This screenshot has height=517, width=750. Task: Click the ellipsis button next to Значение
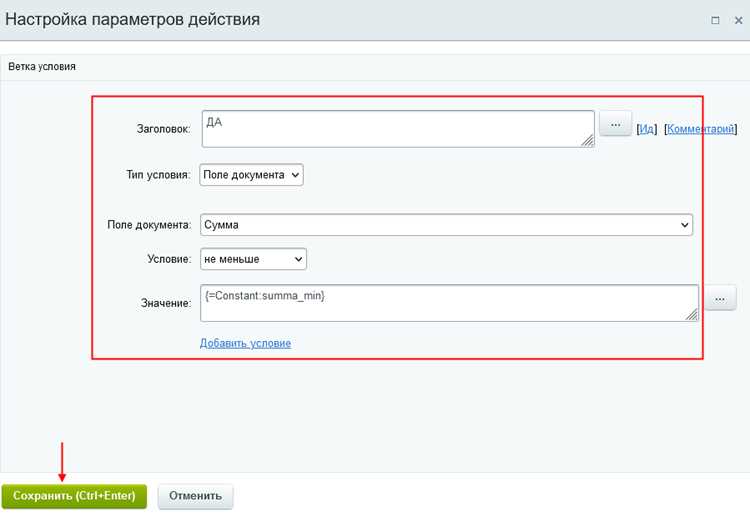pos(720,299)
